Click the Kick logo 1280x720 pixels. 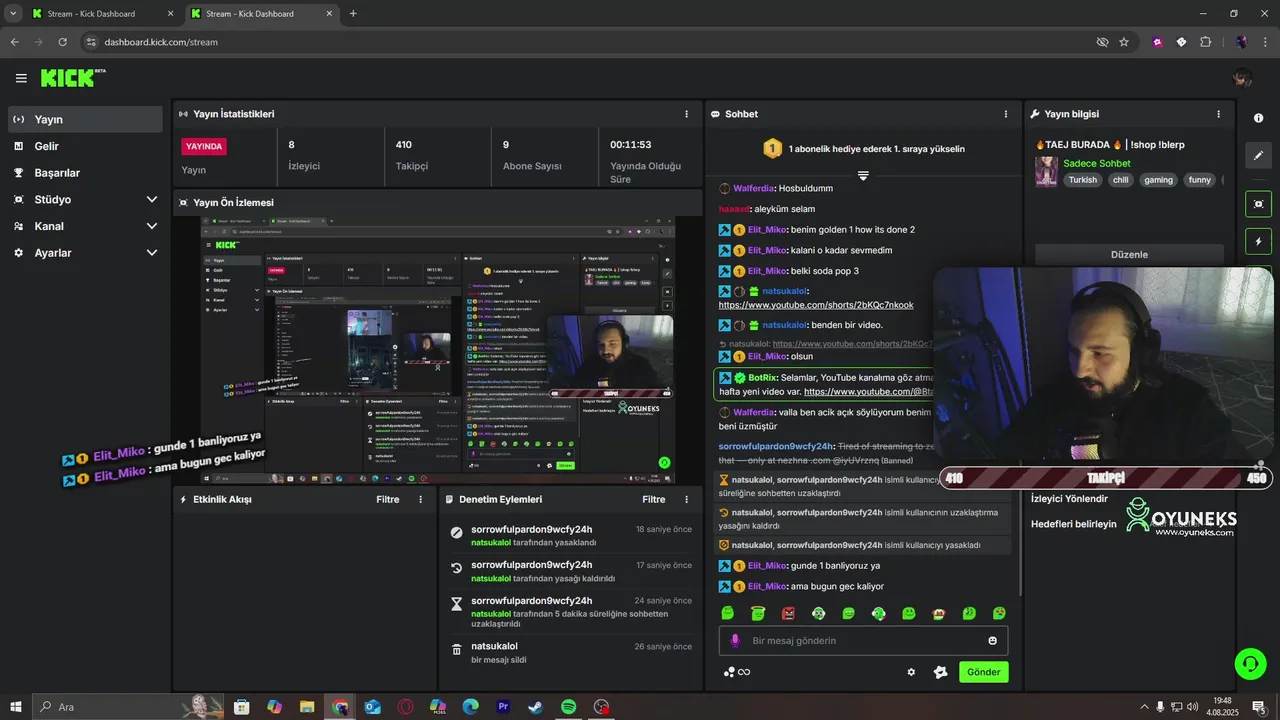point(72,77)
